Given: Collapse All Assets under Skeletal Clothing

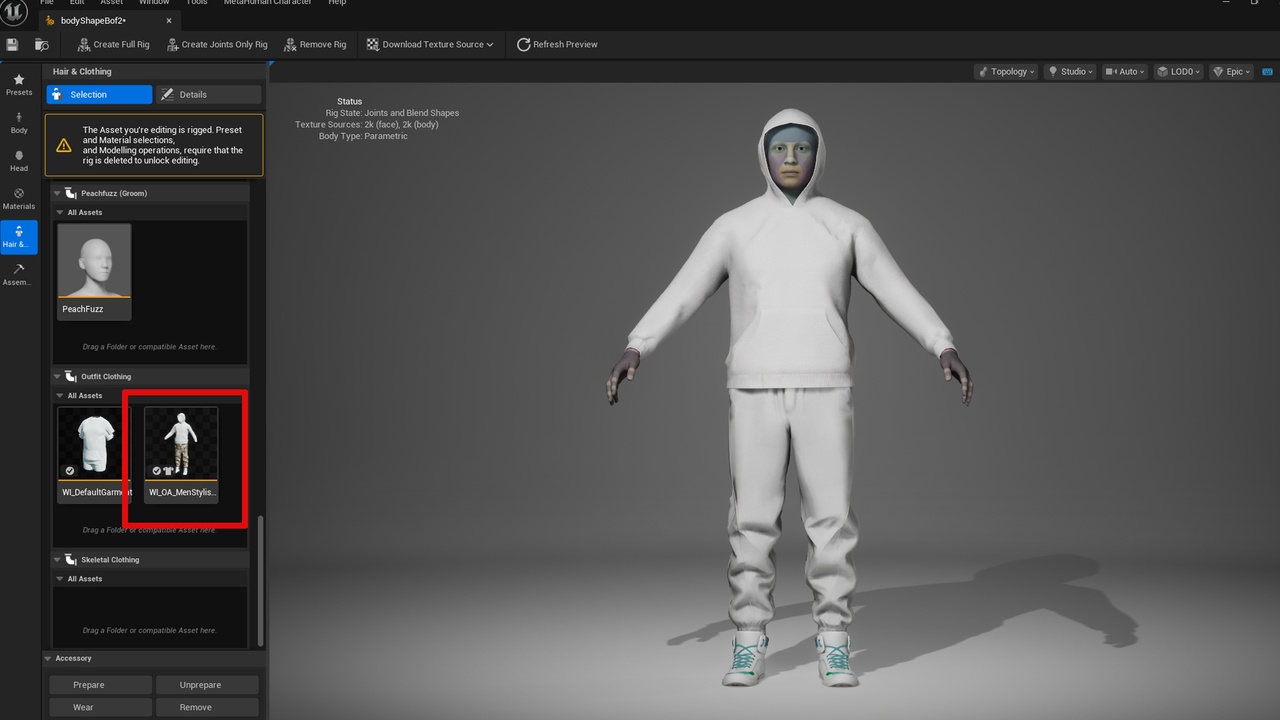Looking at the screenshot, I should pos(60,578).
